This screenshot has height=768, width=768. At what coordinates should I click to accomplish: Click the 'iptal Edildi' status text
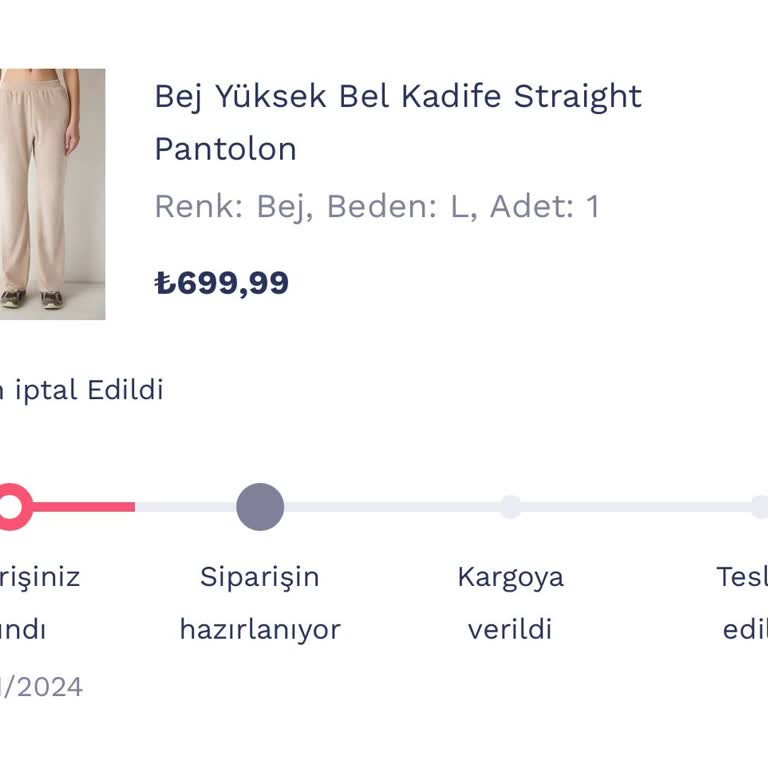coord(88,390)
